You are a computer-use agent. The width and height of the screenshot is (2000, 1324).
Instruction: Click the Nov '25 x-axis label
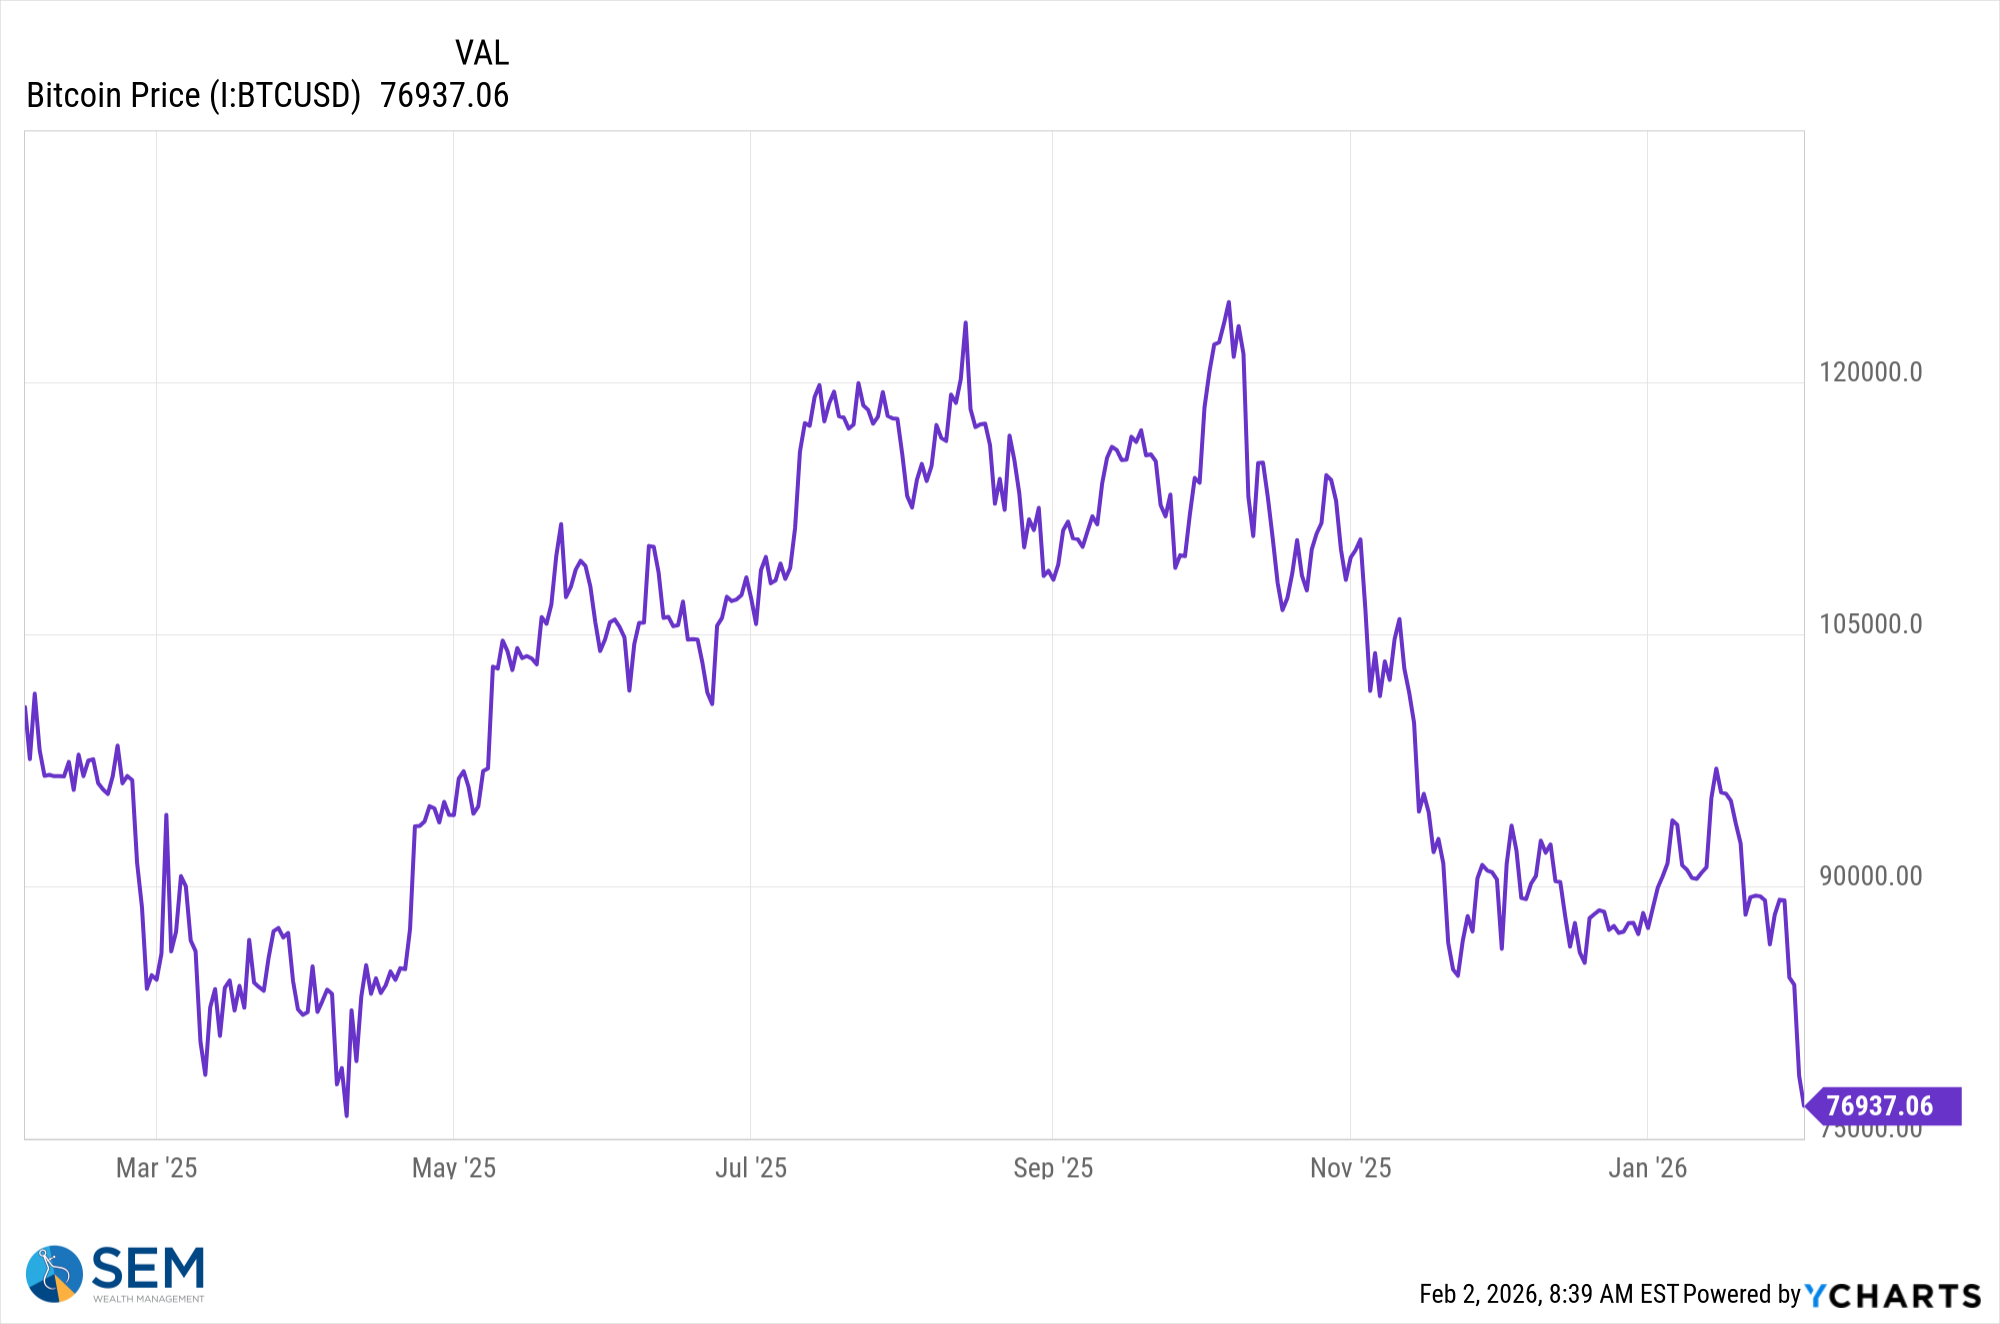pos(1350,1168)
